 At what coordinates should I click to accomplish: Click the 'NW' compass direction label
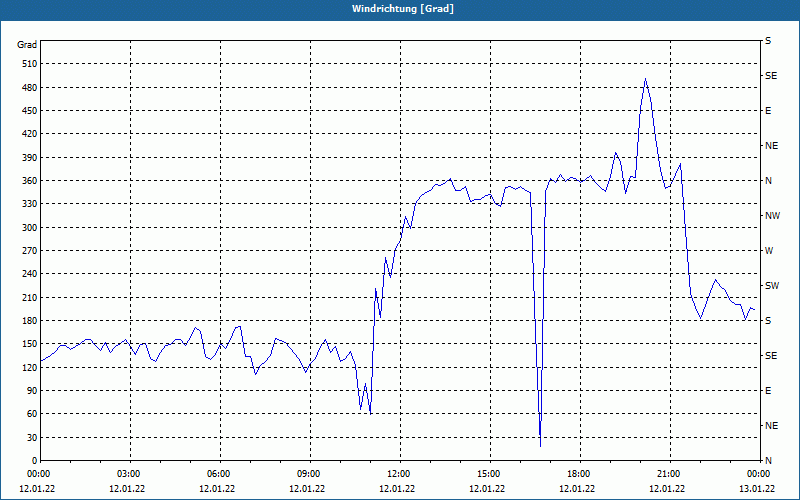(x=772, y=216)
